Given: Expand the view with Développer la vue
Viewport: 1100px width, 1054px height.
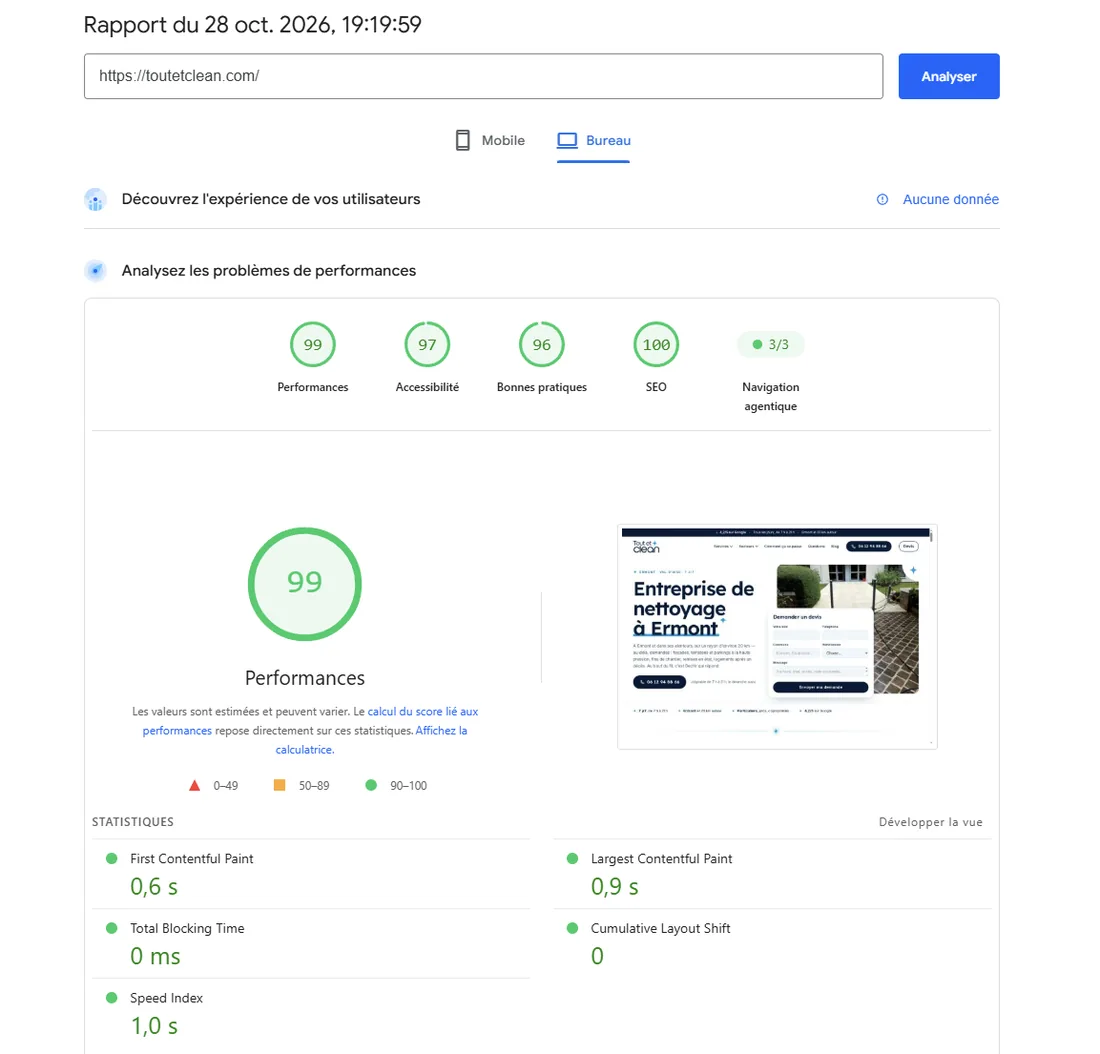Looking at the screenshot, I should [930, 822].
